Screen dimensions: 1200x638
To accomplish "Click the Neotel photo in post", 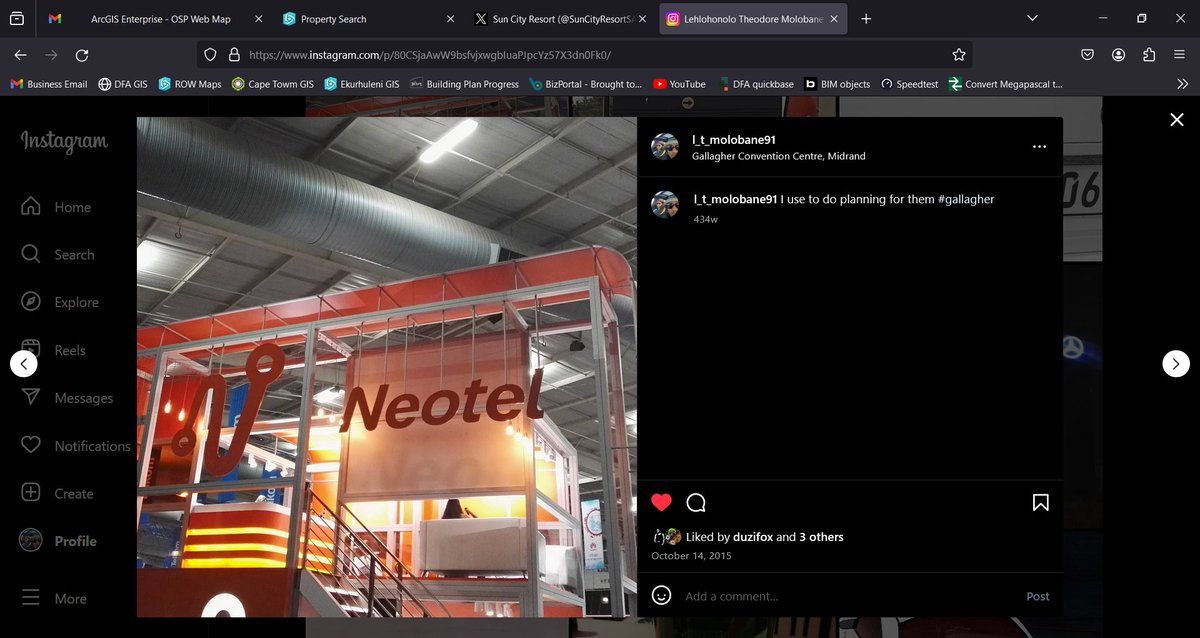I will tap(387, 367).
